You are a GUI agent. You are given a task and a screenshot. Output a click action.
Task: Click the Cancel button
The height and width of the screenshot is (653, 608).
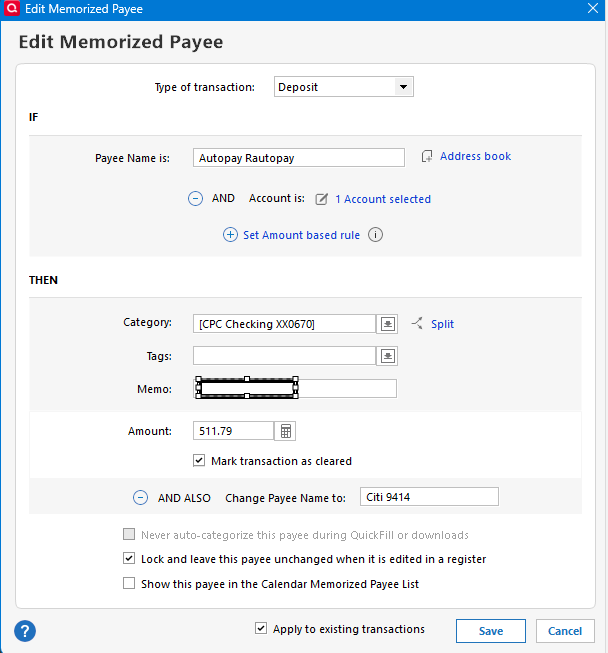565,631
